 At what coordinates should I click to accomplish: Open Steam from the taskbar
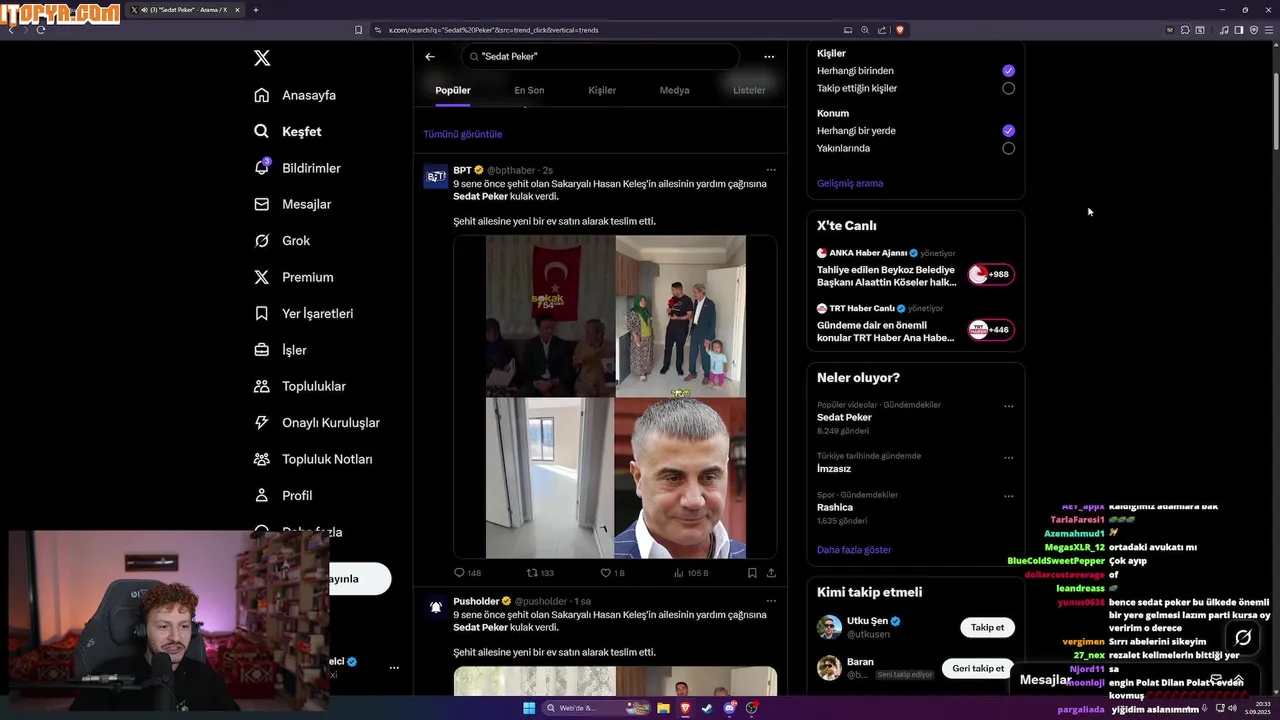707,708
